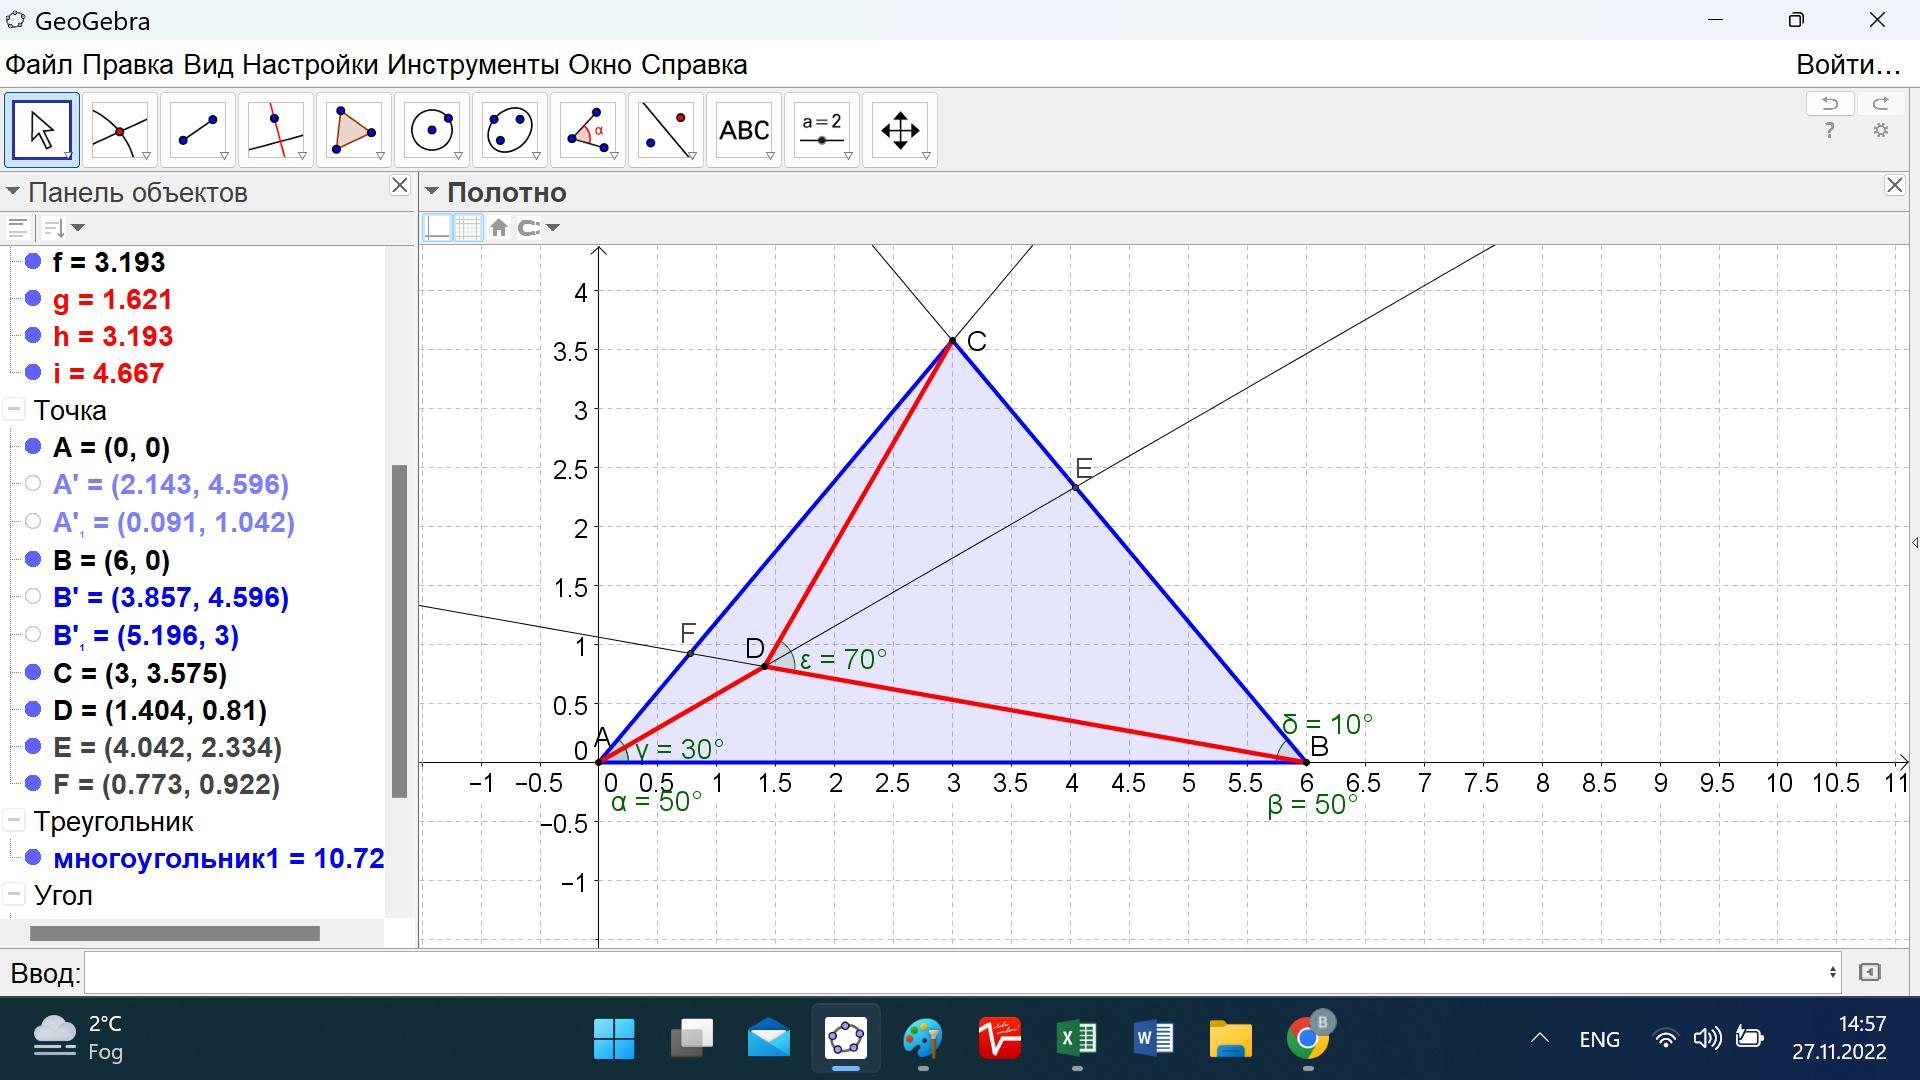Open the Инструменты menu
1920x1080 pixels.
(x=473, y=65)
